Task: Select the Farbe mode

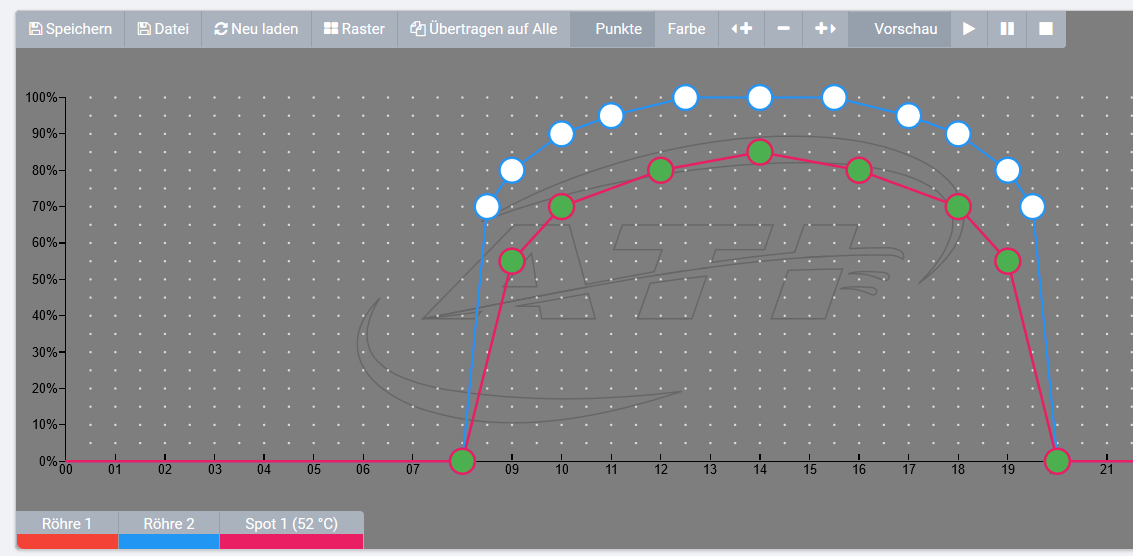Action: (686, 29)
